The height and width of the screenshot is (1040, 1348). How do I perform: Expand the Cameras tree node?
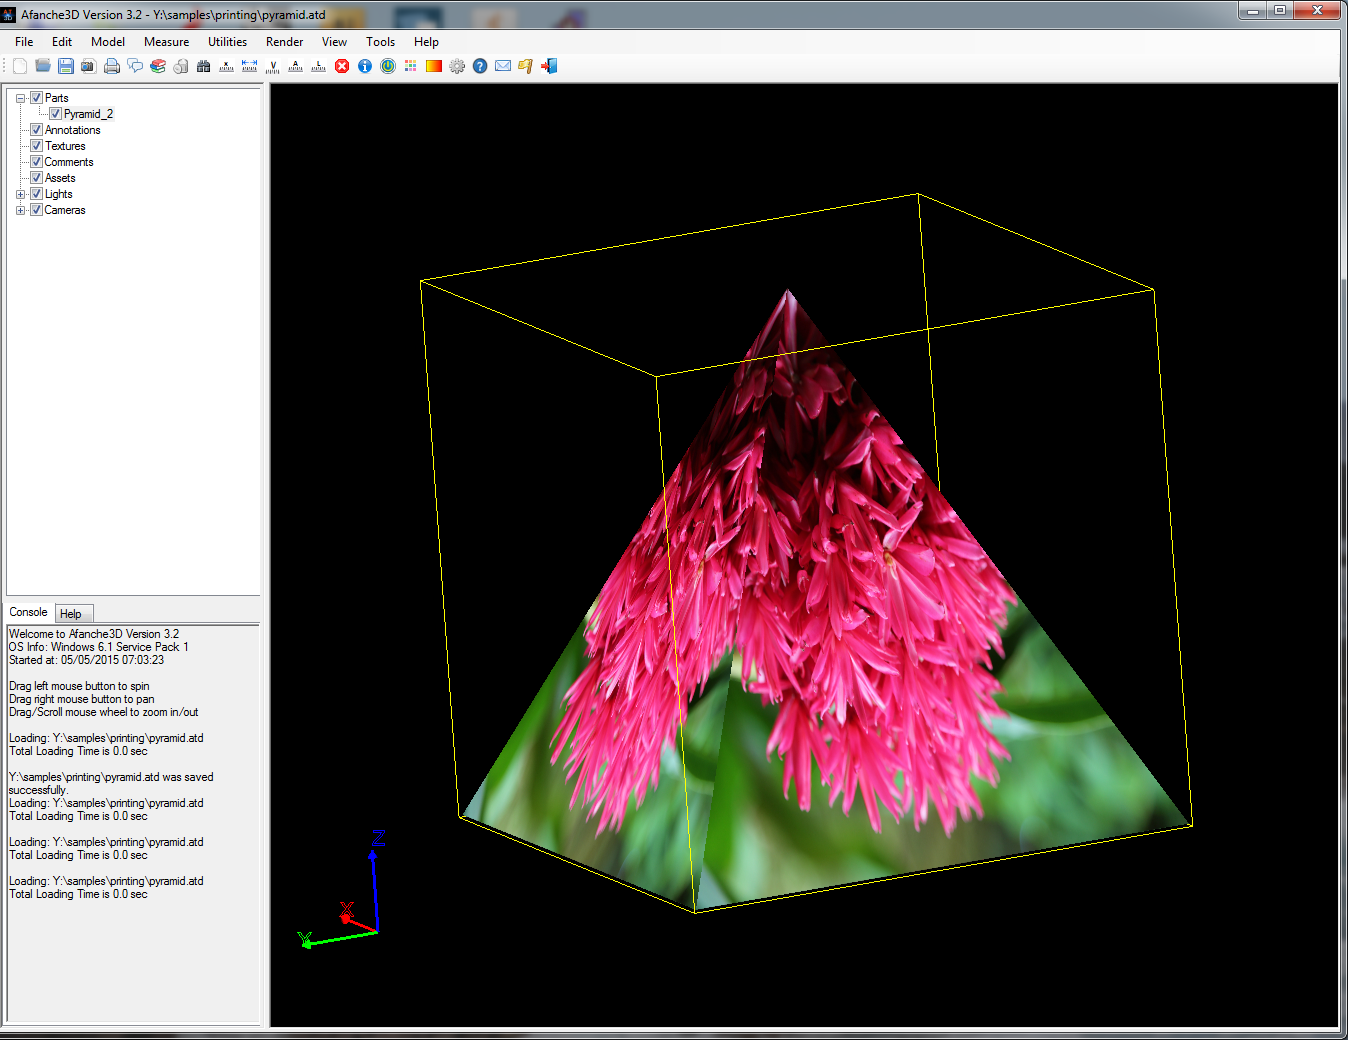coord(20,210)
